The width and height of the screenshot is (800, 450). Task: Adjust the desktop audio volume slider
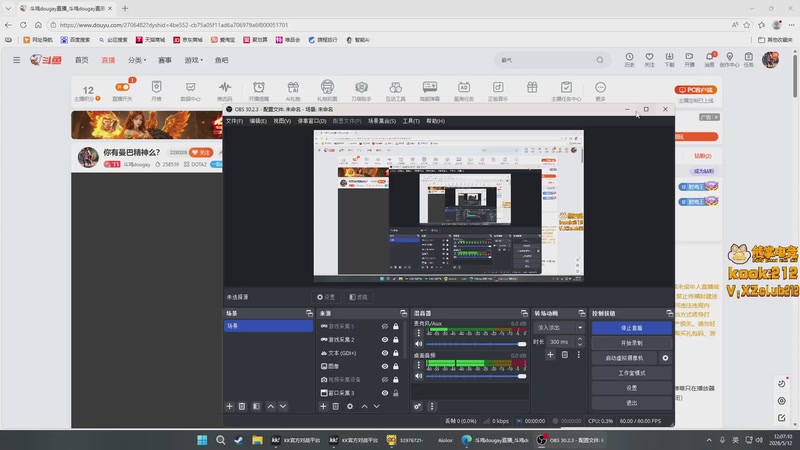(x=476, y=376)
